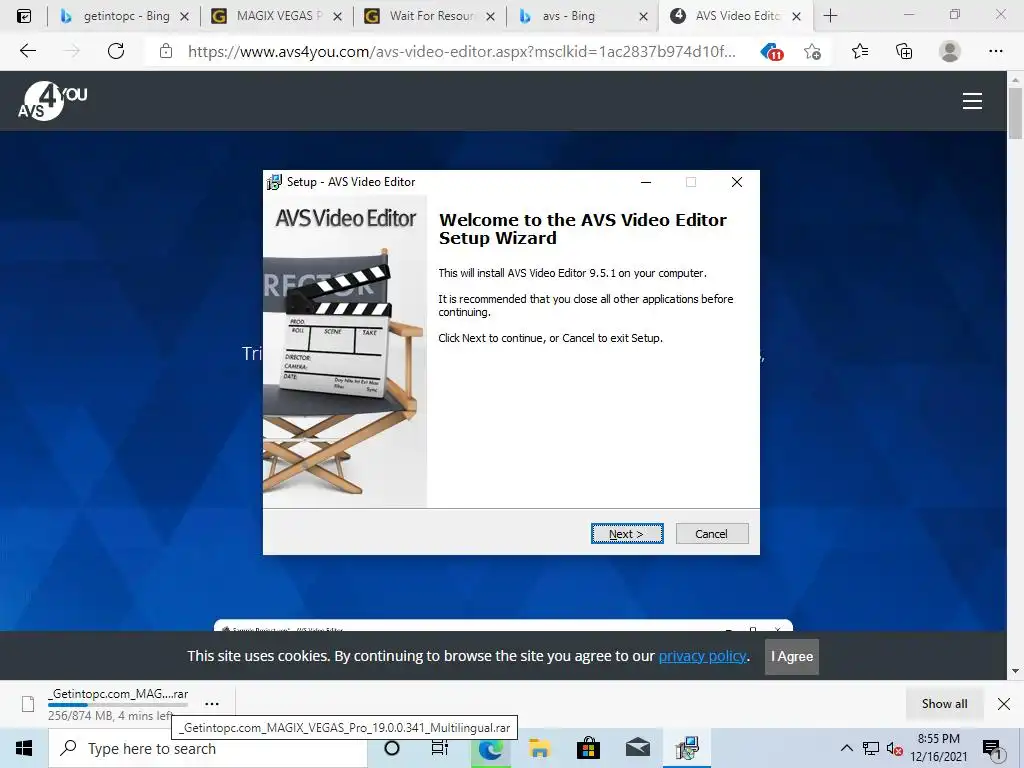
Task: Close the avs - Bing tab
Action: tap(643, 16)
